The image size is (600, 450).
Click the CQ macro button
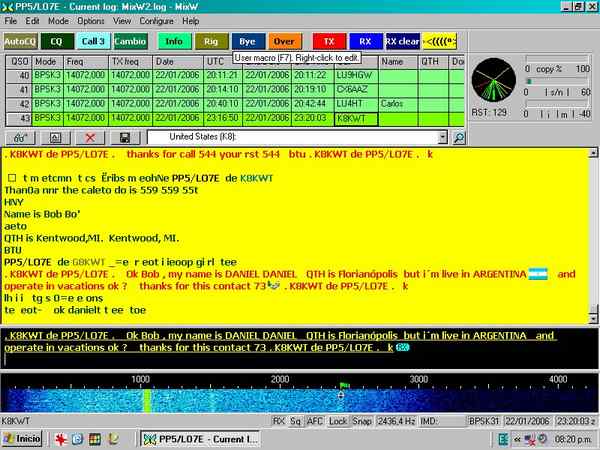[x=56, y=41]
